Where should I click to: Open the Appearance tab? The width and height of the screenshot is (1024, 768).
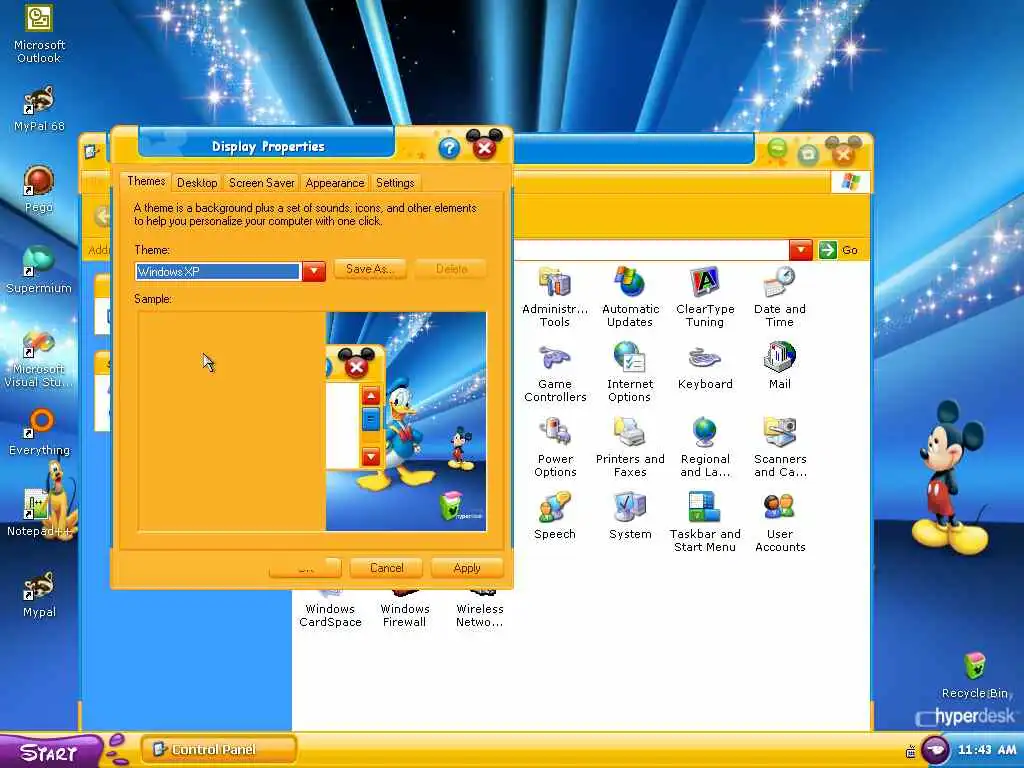334,183
